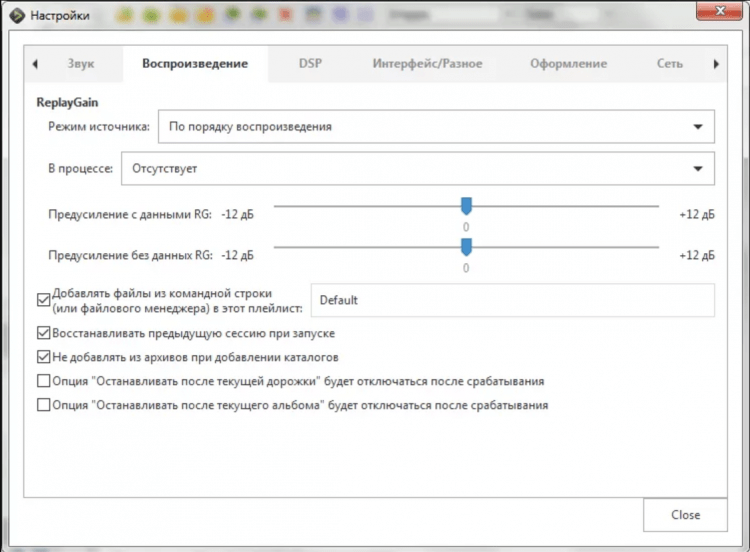
Task: Click the right tab scroll arrow
Action: pyautogui.click(x=716, y=64)
